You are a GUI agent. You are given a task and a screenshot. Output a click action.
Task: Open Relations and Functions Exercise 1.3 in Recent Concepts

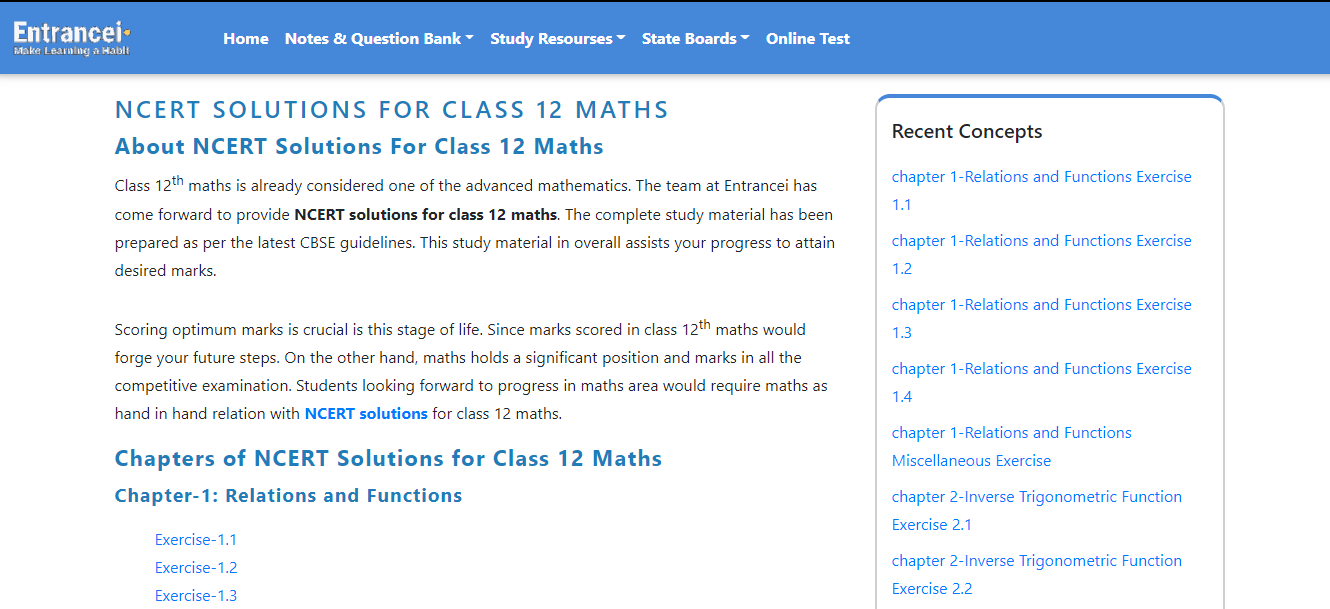(x=1041, y=318)
